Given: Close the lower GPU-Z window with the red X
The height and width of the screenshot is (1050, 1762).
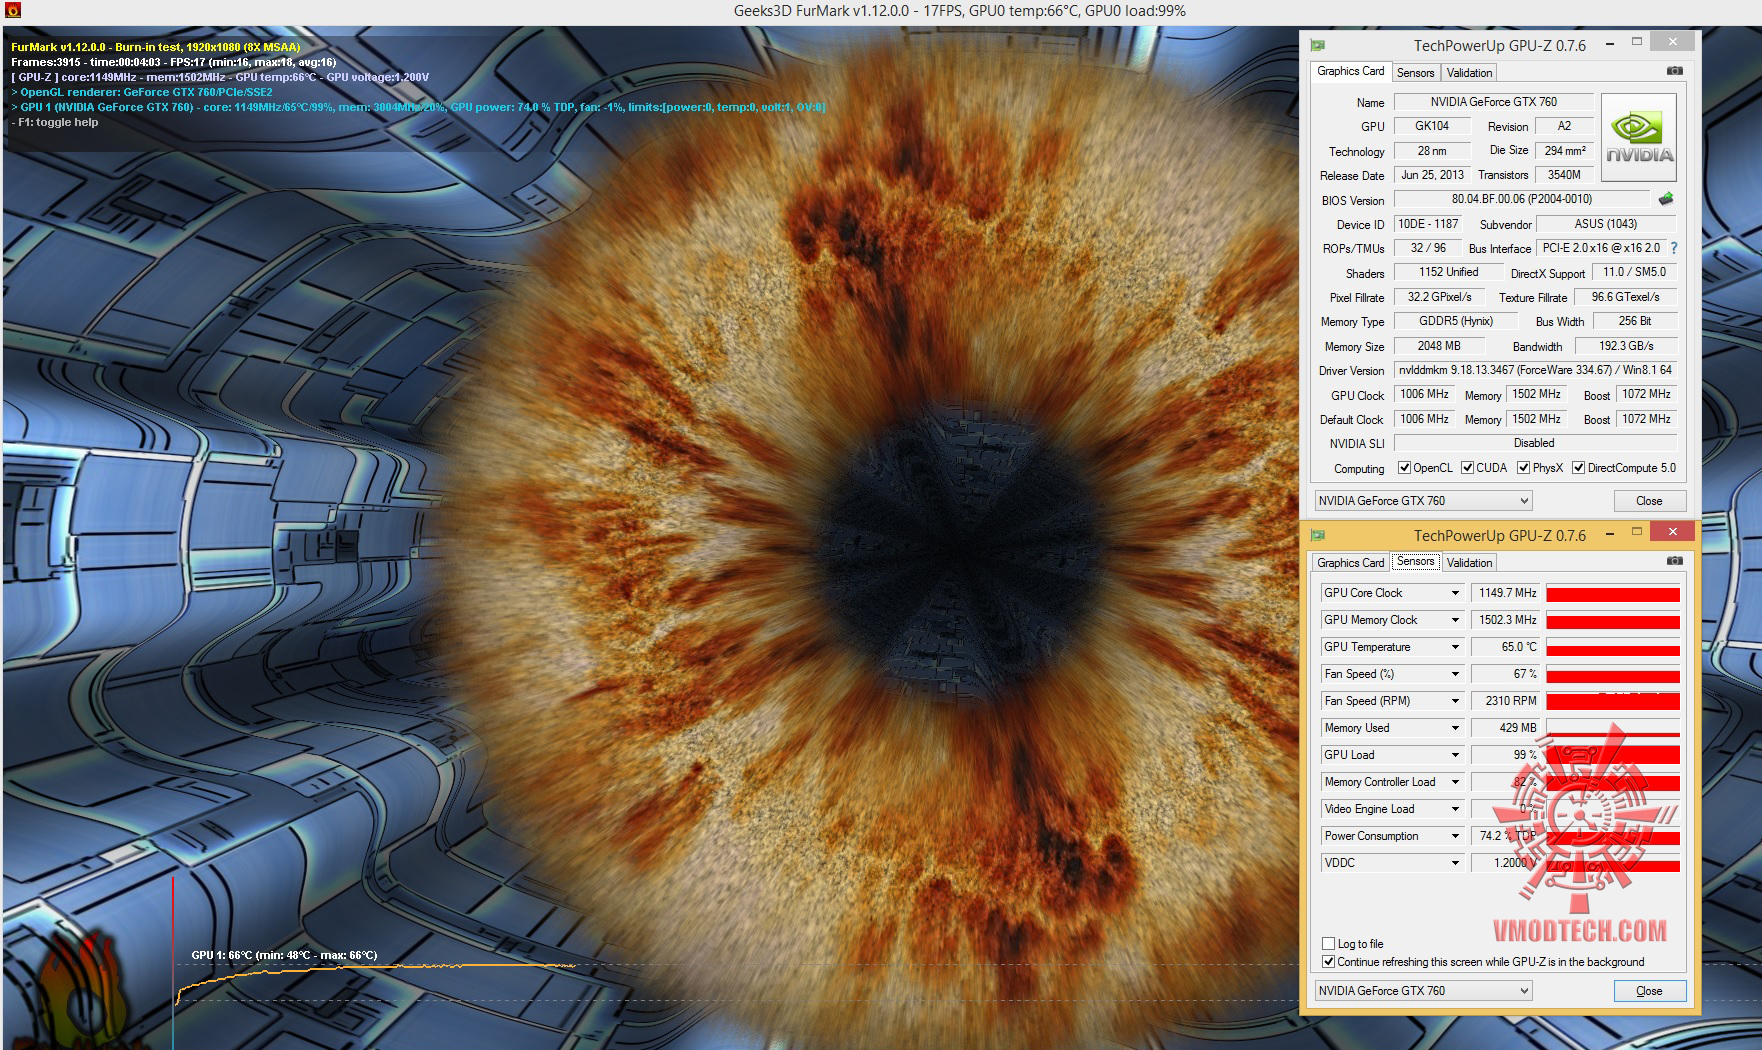Looking at the screenshot, I should click(x=1673, y=531).
